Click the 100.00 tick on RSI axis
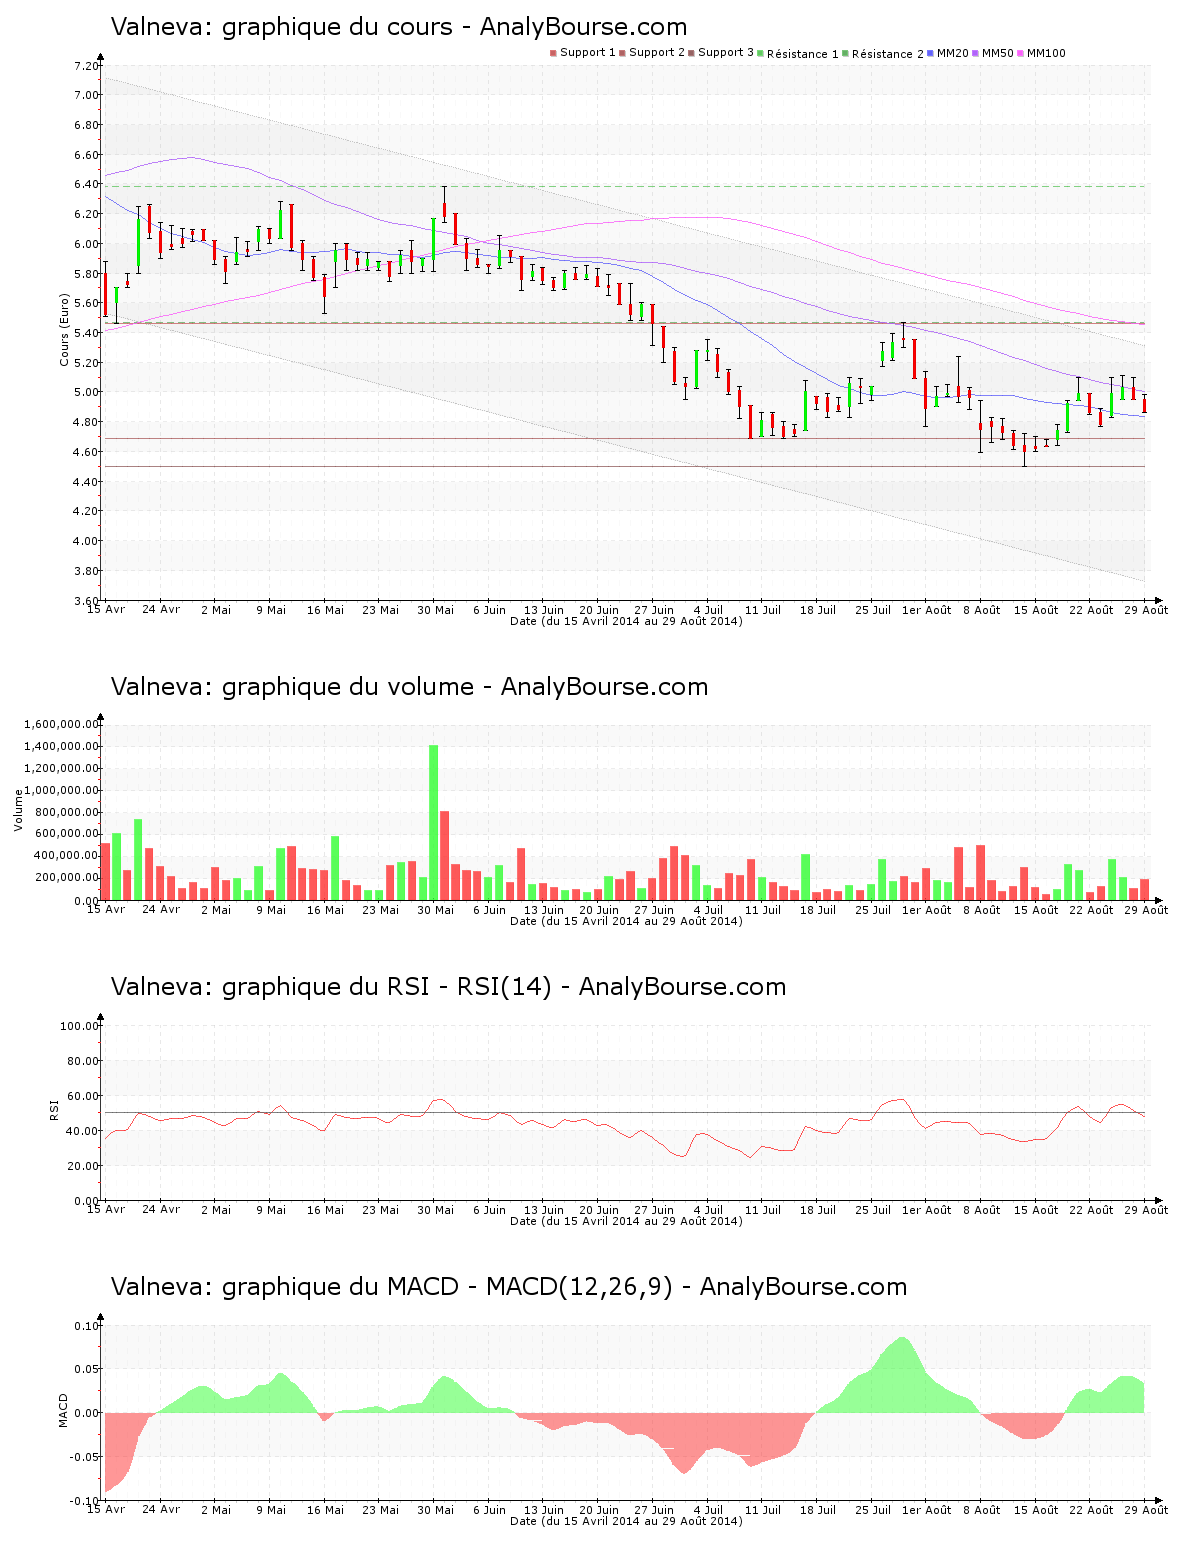This screenshot has width=1200, height=1550. pyautogui.click(x=80, y=1026)
